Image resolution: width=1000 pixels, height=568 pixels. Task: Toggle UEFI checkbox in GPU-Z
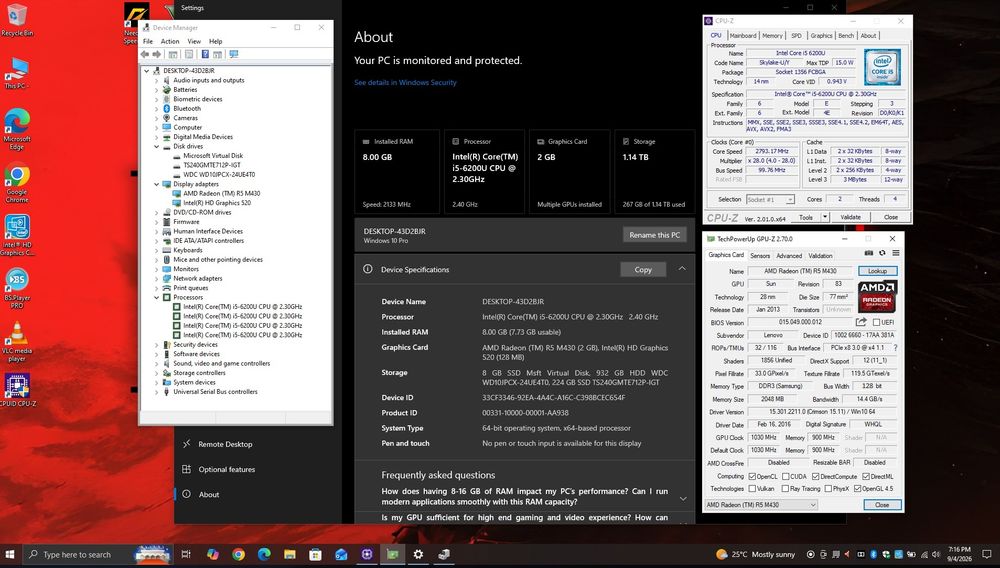[x=876, y=323]
